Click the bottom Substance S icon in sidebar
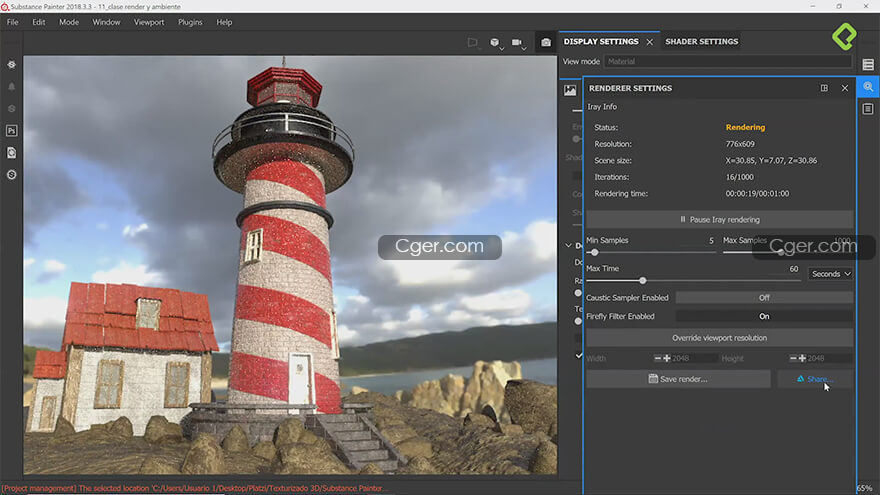 tap(11, 175)
